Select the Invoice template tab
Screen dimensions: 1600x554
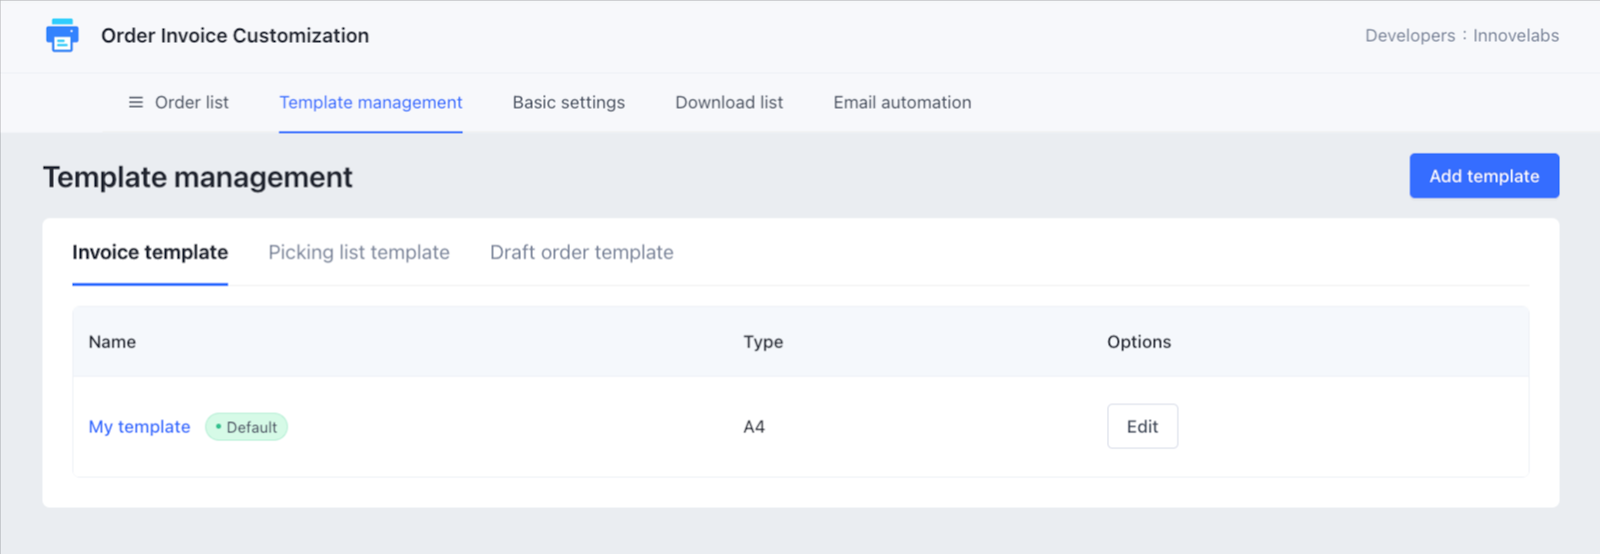[x=150, y=253]
